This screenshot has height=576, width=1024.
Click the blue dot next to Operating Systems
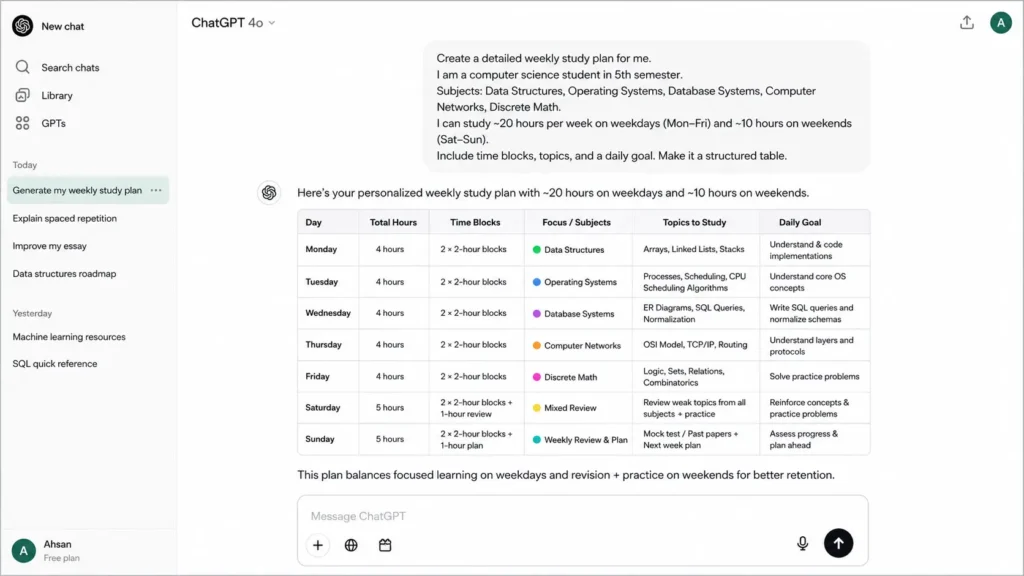pyautogui.click(x=537, y=282)
